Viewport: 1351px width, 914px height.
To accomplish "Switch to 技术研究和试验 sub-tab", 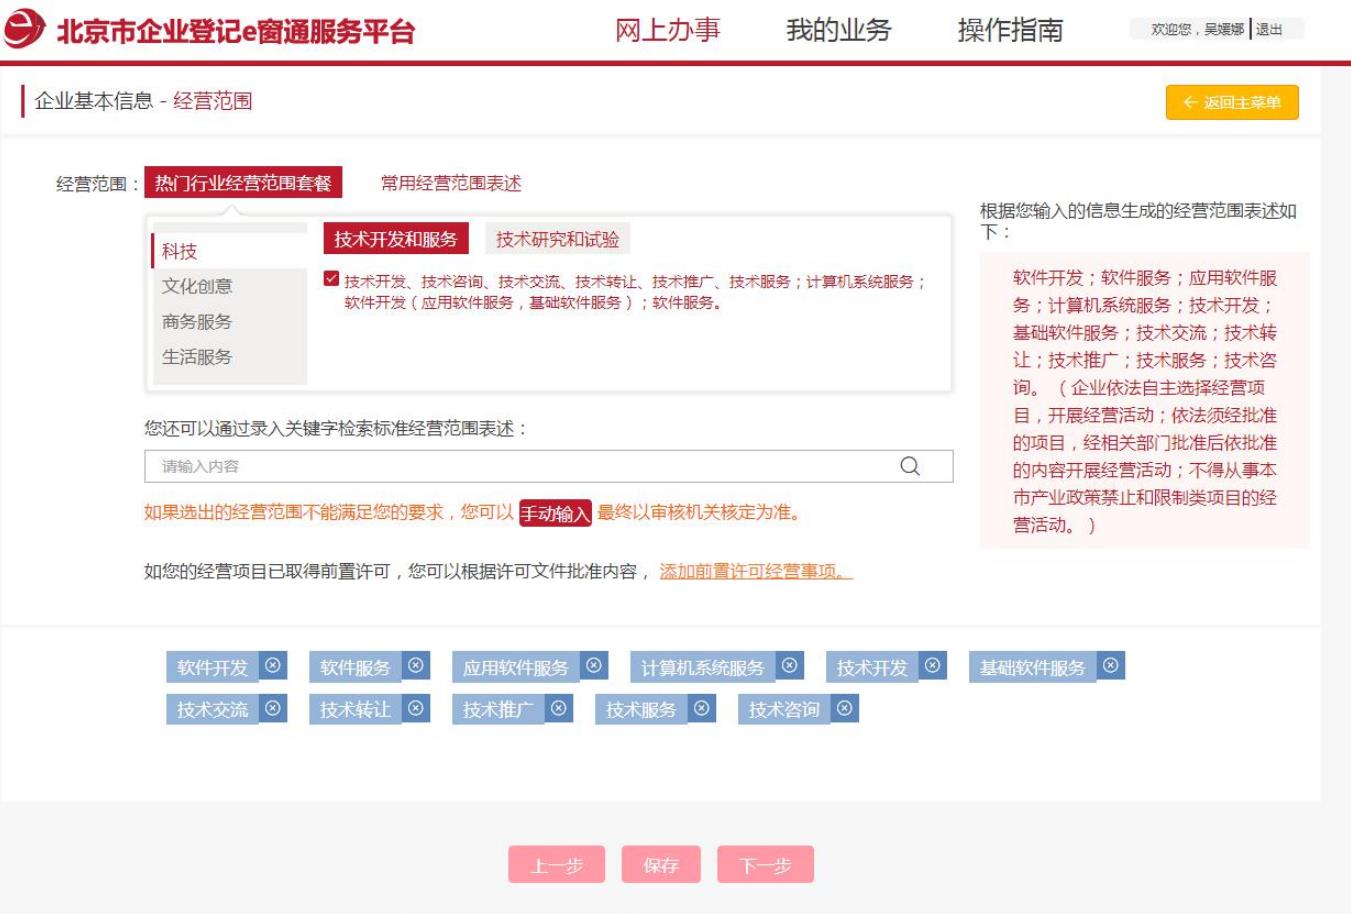I will point(557,239).
